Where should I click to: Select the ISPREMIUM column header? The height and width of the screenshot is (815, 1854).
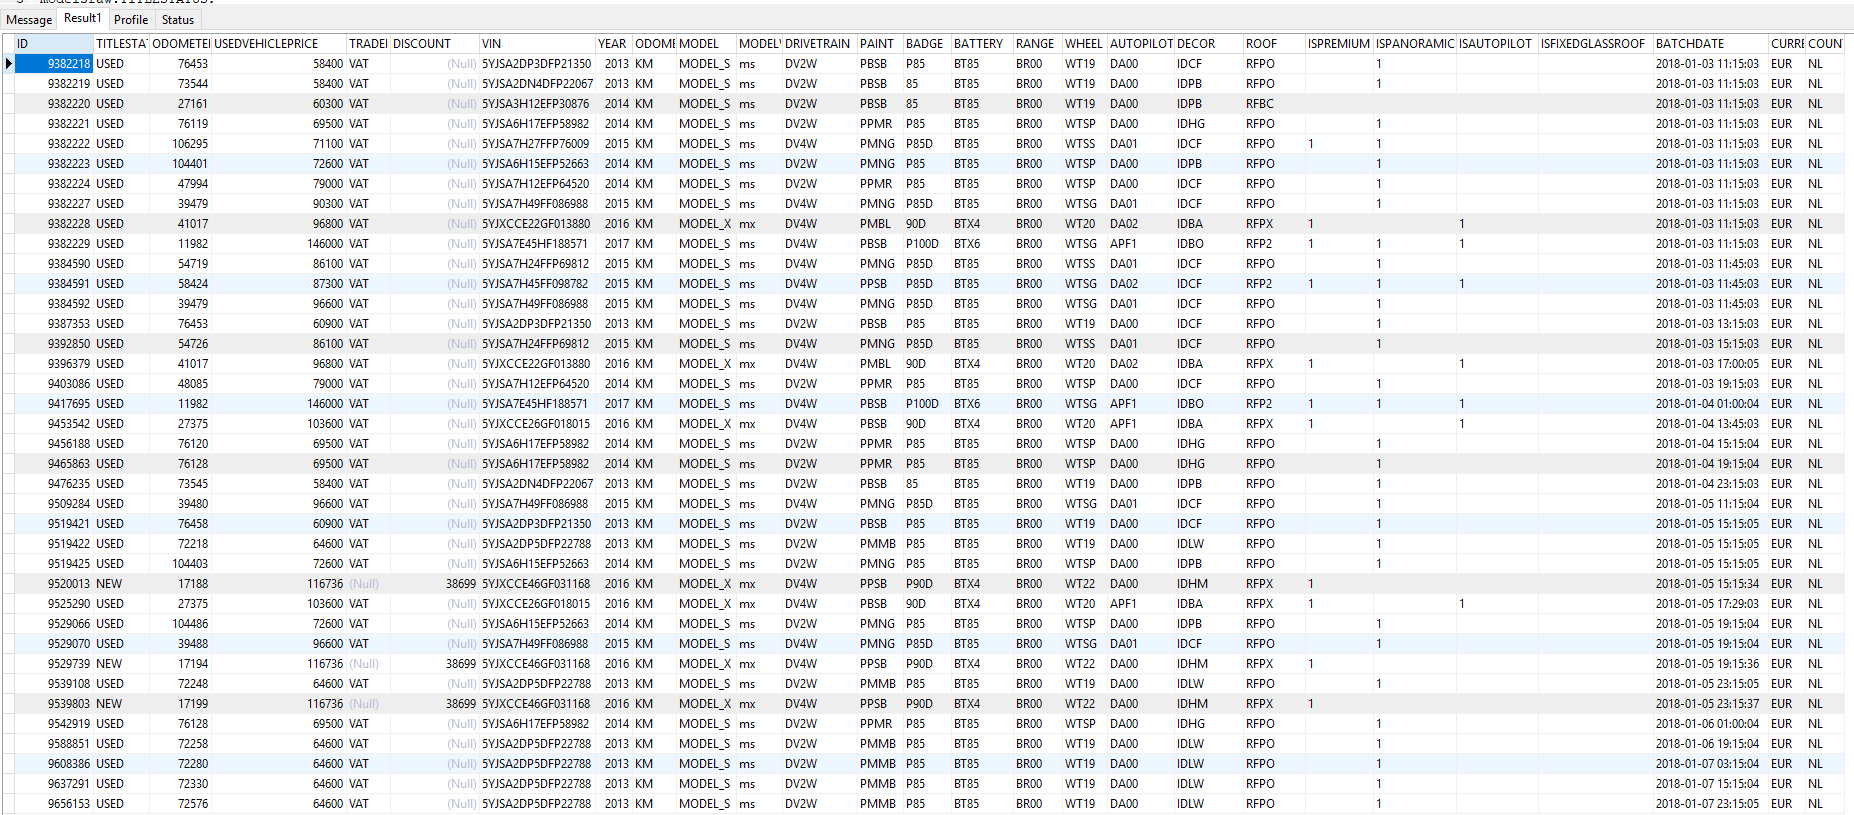[x=1339, y=44]
